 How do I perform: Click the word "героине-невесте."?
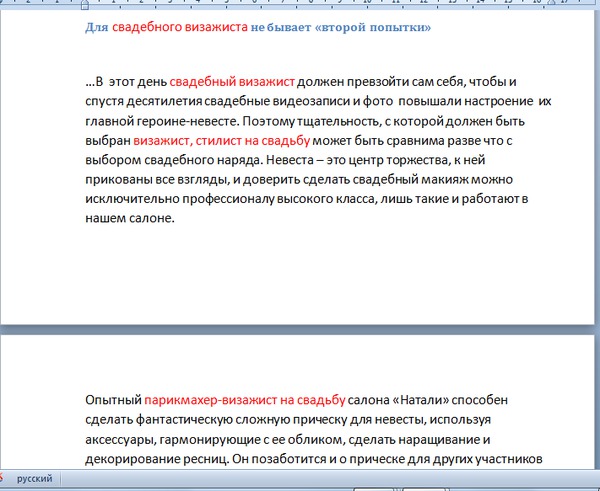pyautogui.click(x=188, y=121)
